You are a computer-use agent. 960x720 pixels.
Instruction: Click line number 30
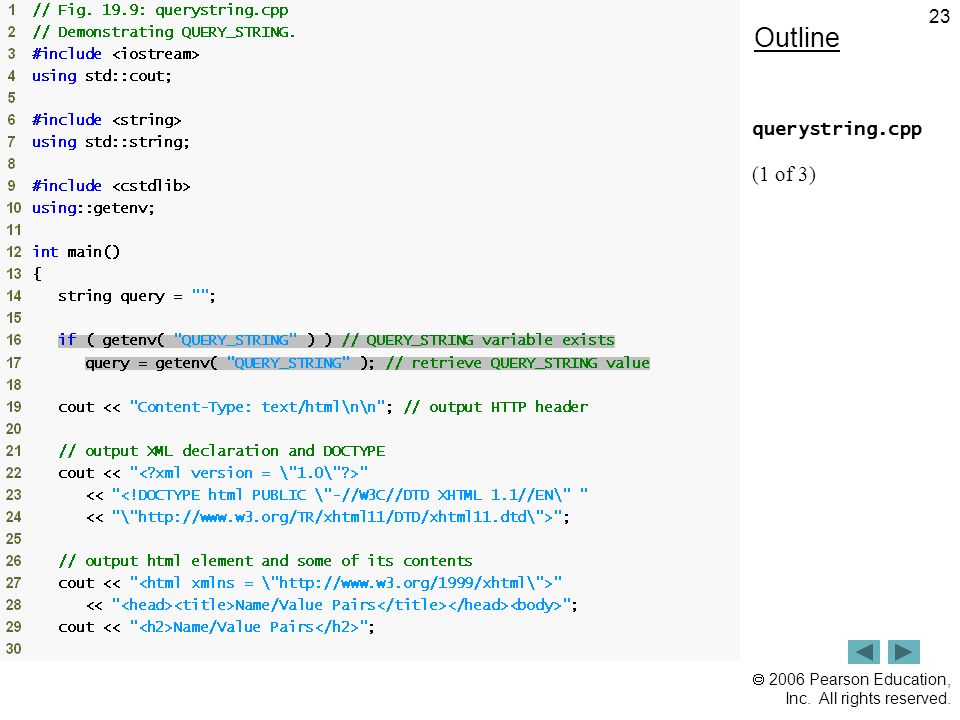13,648
